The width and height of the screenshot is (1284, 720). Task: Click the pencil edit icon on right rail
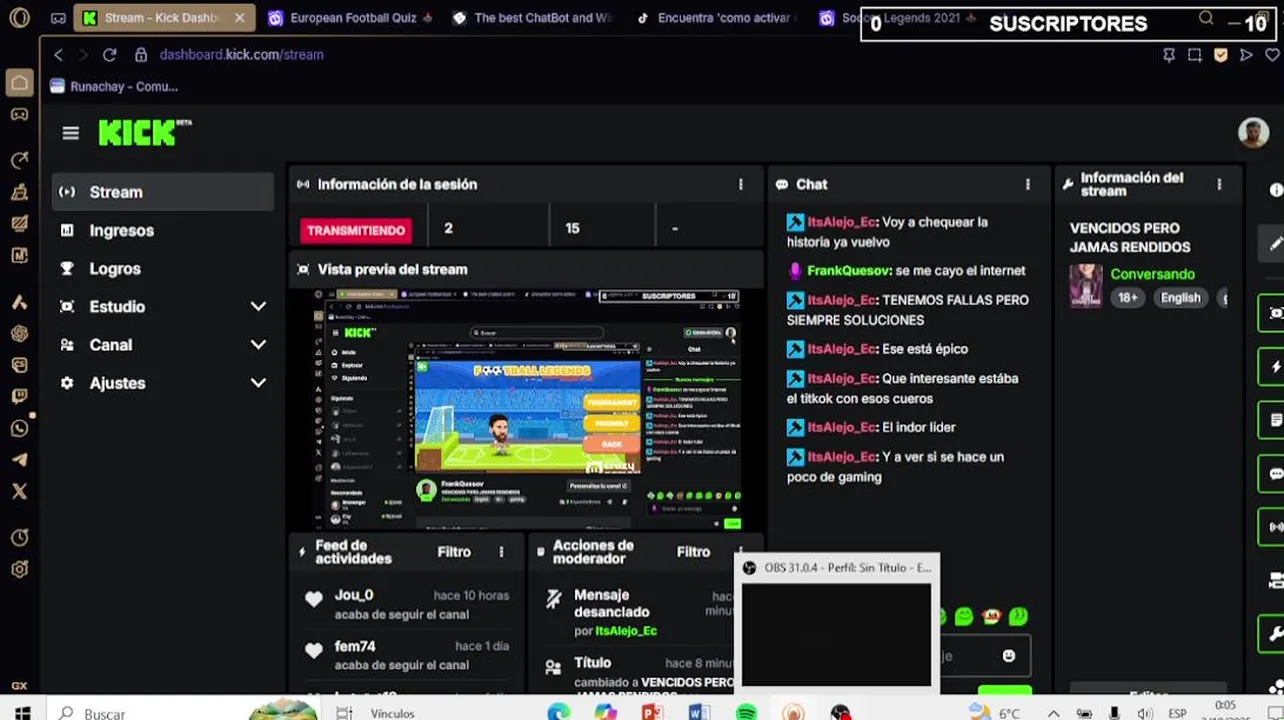[x=1275, y=243]
